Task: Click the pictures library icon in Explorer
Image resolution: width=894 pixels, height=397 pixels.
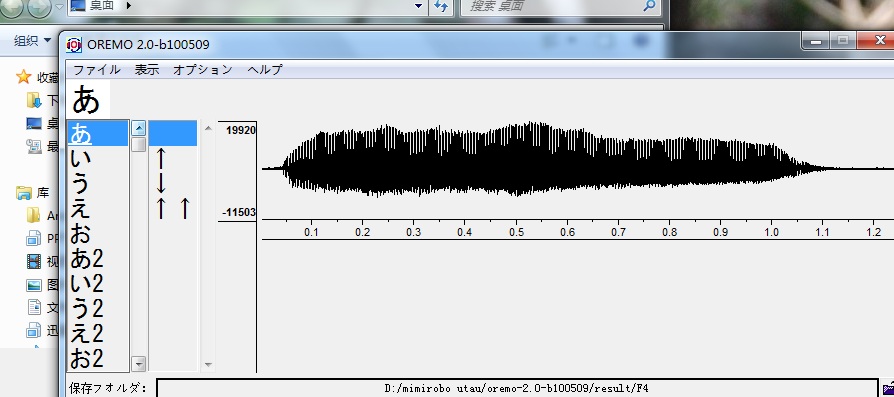Action: [34, 285]
